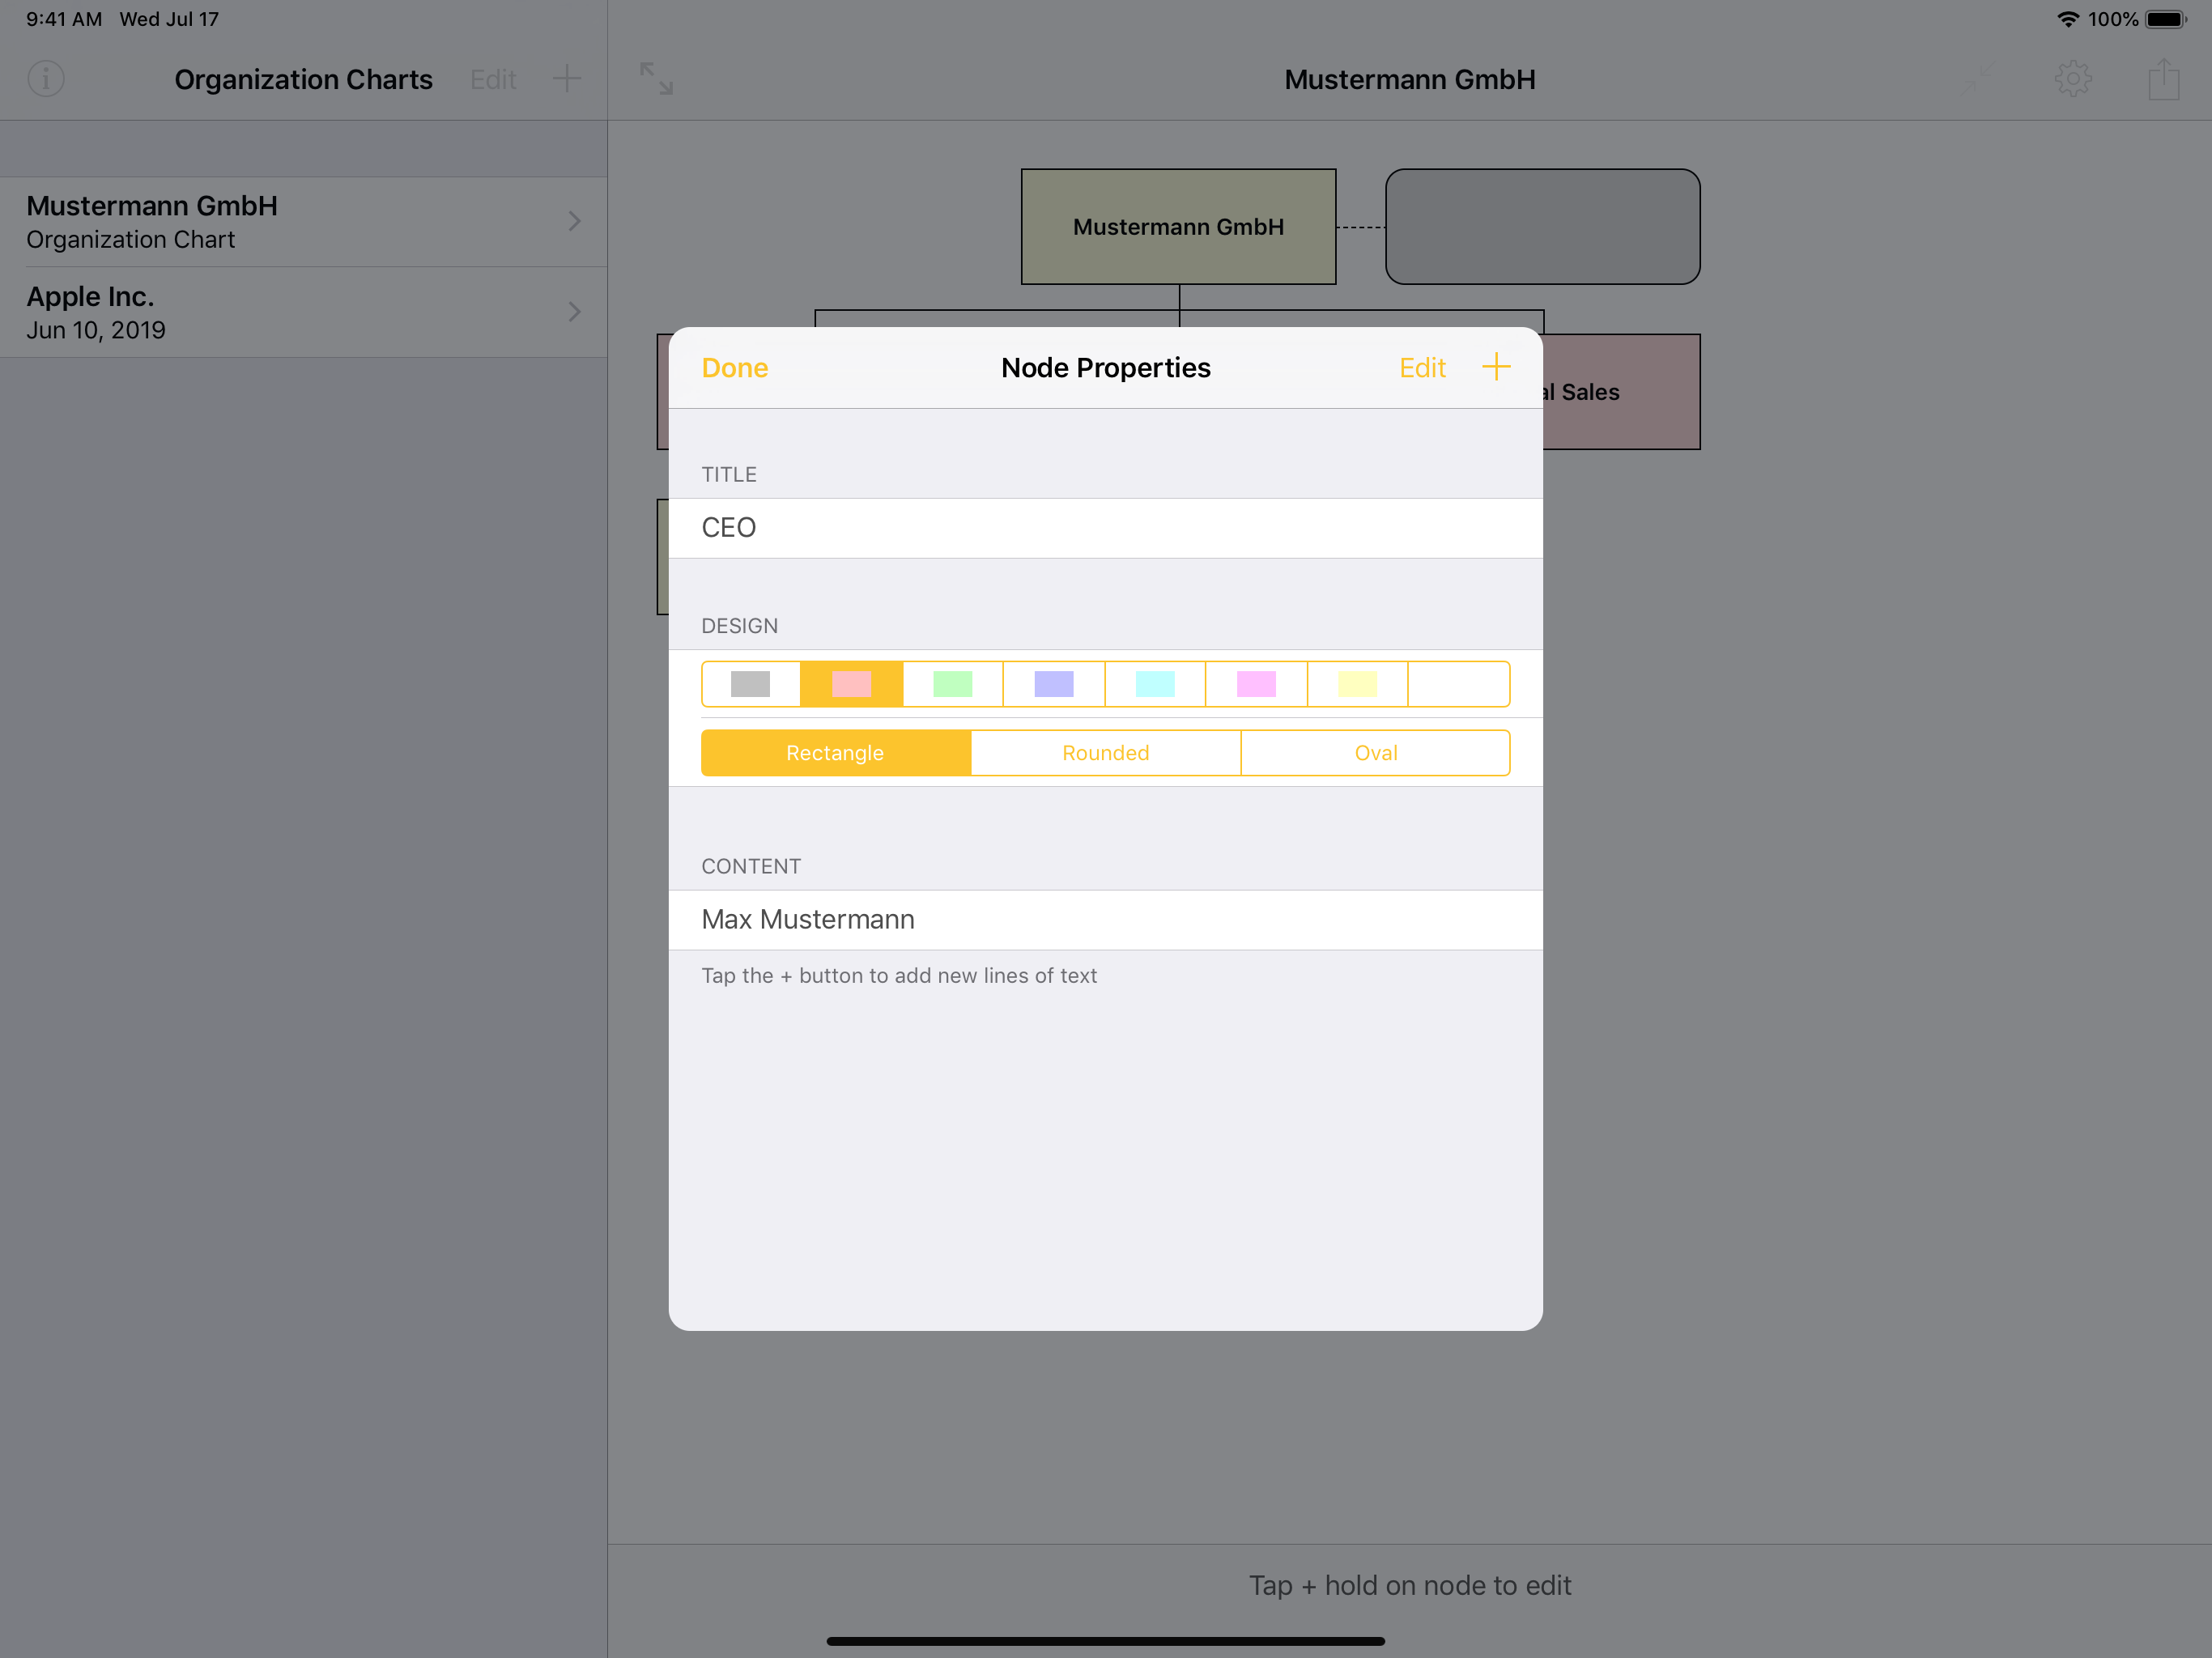Open the Mustermann GmbH chart row chevron
The height and width of the screenshot is (1658, 2212).
coord(575,221)
